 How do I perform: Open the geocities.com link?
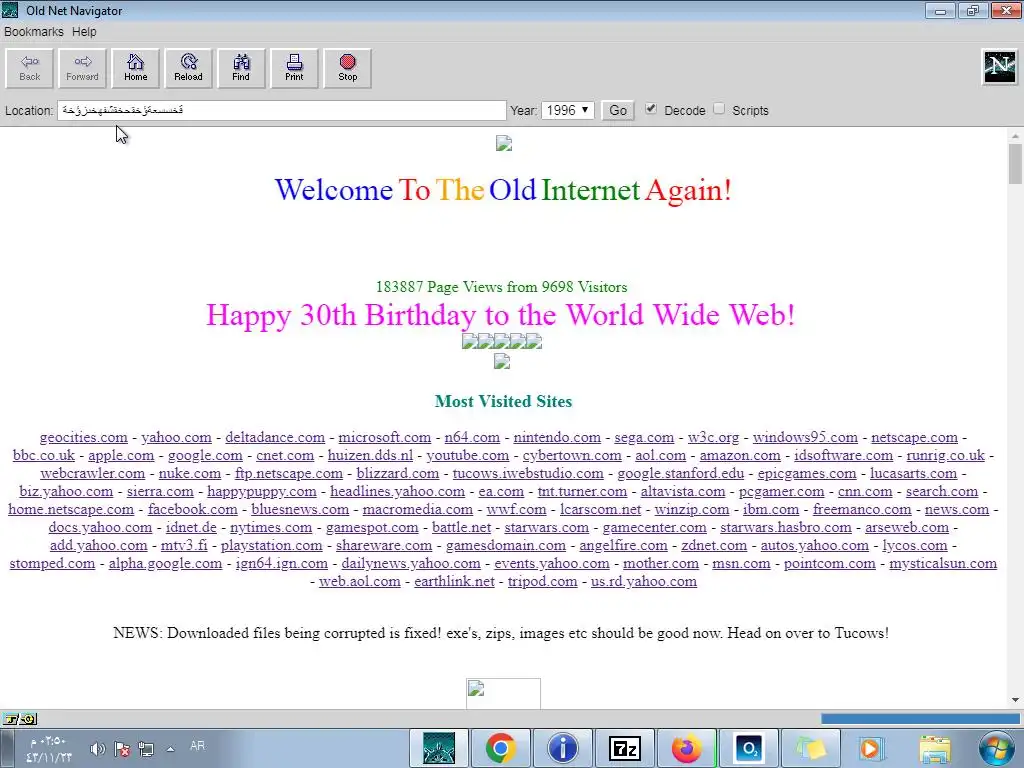[84, 438]
